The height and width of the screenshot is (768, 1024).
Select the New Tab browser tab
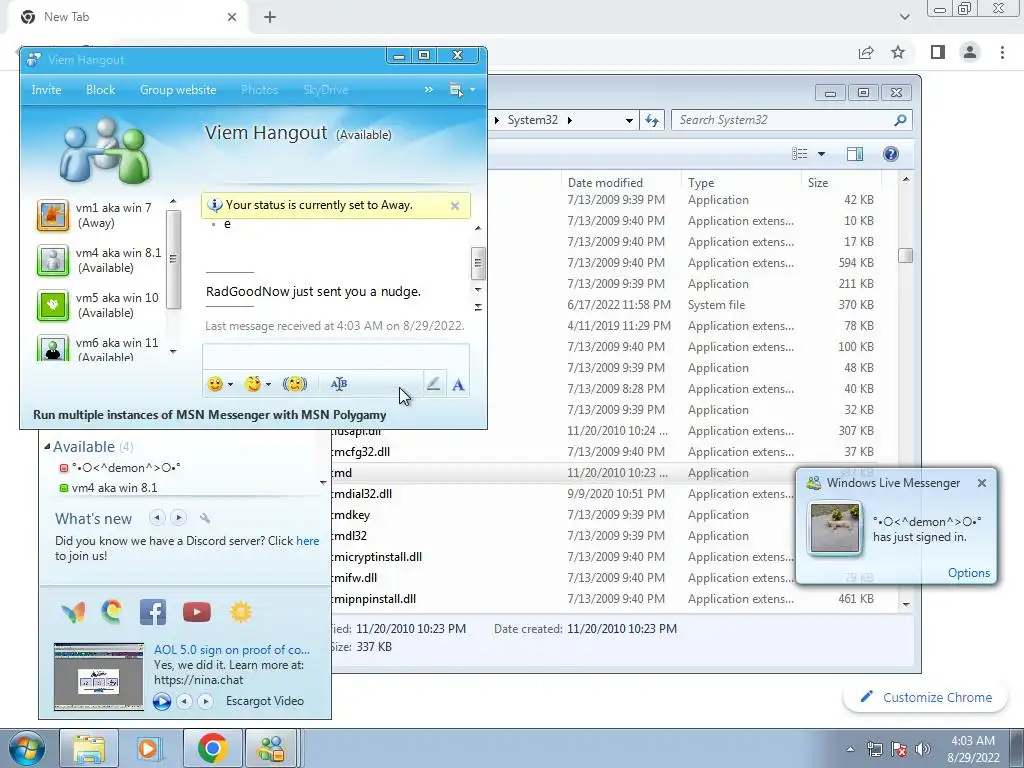pyautogui.click(x=129, y=17)
